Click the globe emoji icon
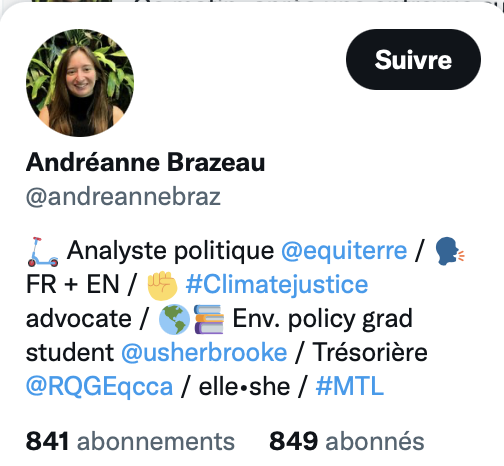This screenshot has width=504, height=466. coord(174,319)
